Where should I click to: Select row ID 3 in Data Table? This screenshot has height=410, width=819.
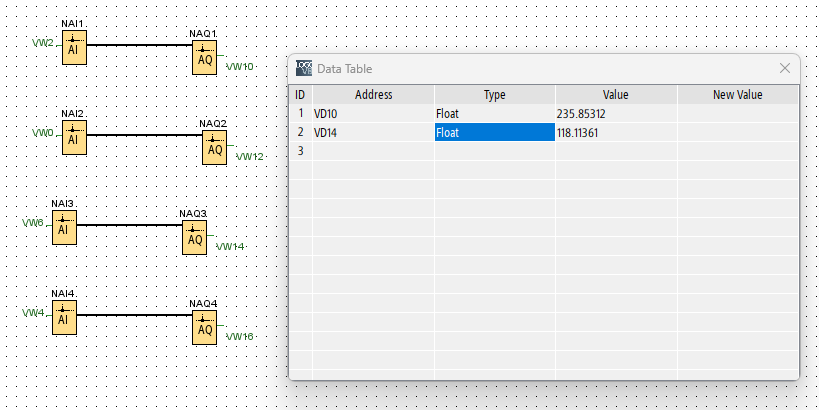coord(300,151)
